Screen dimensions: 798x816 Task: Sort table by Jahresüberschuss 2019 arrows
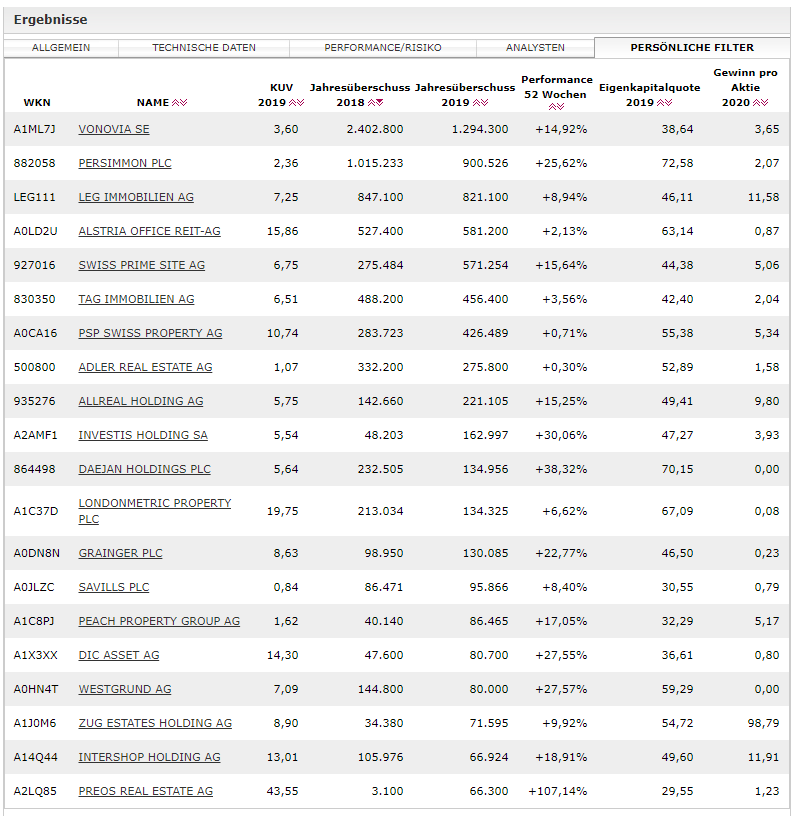[481, 103]
